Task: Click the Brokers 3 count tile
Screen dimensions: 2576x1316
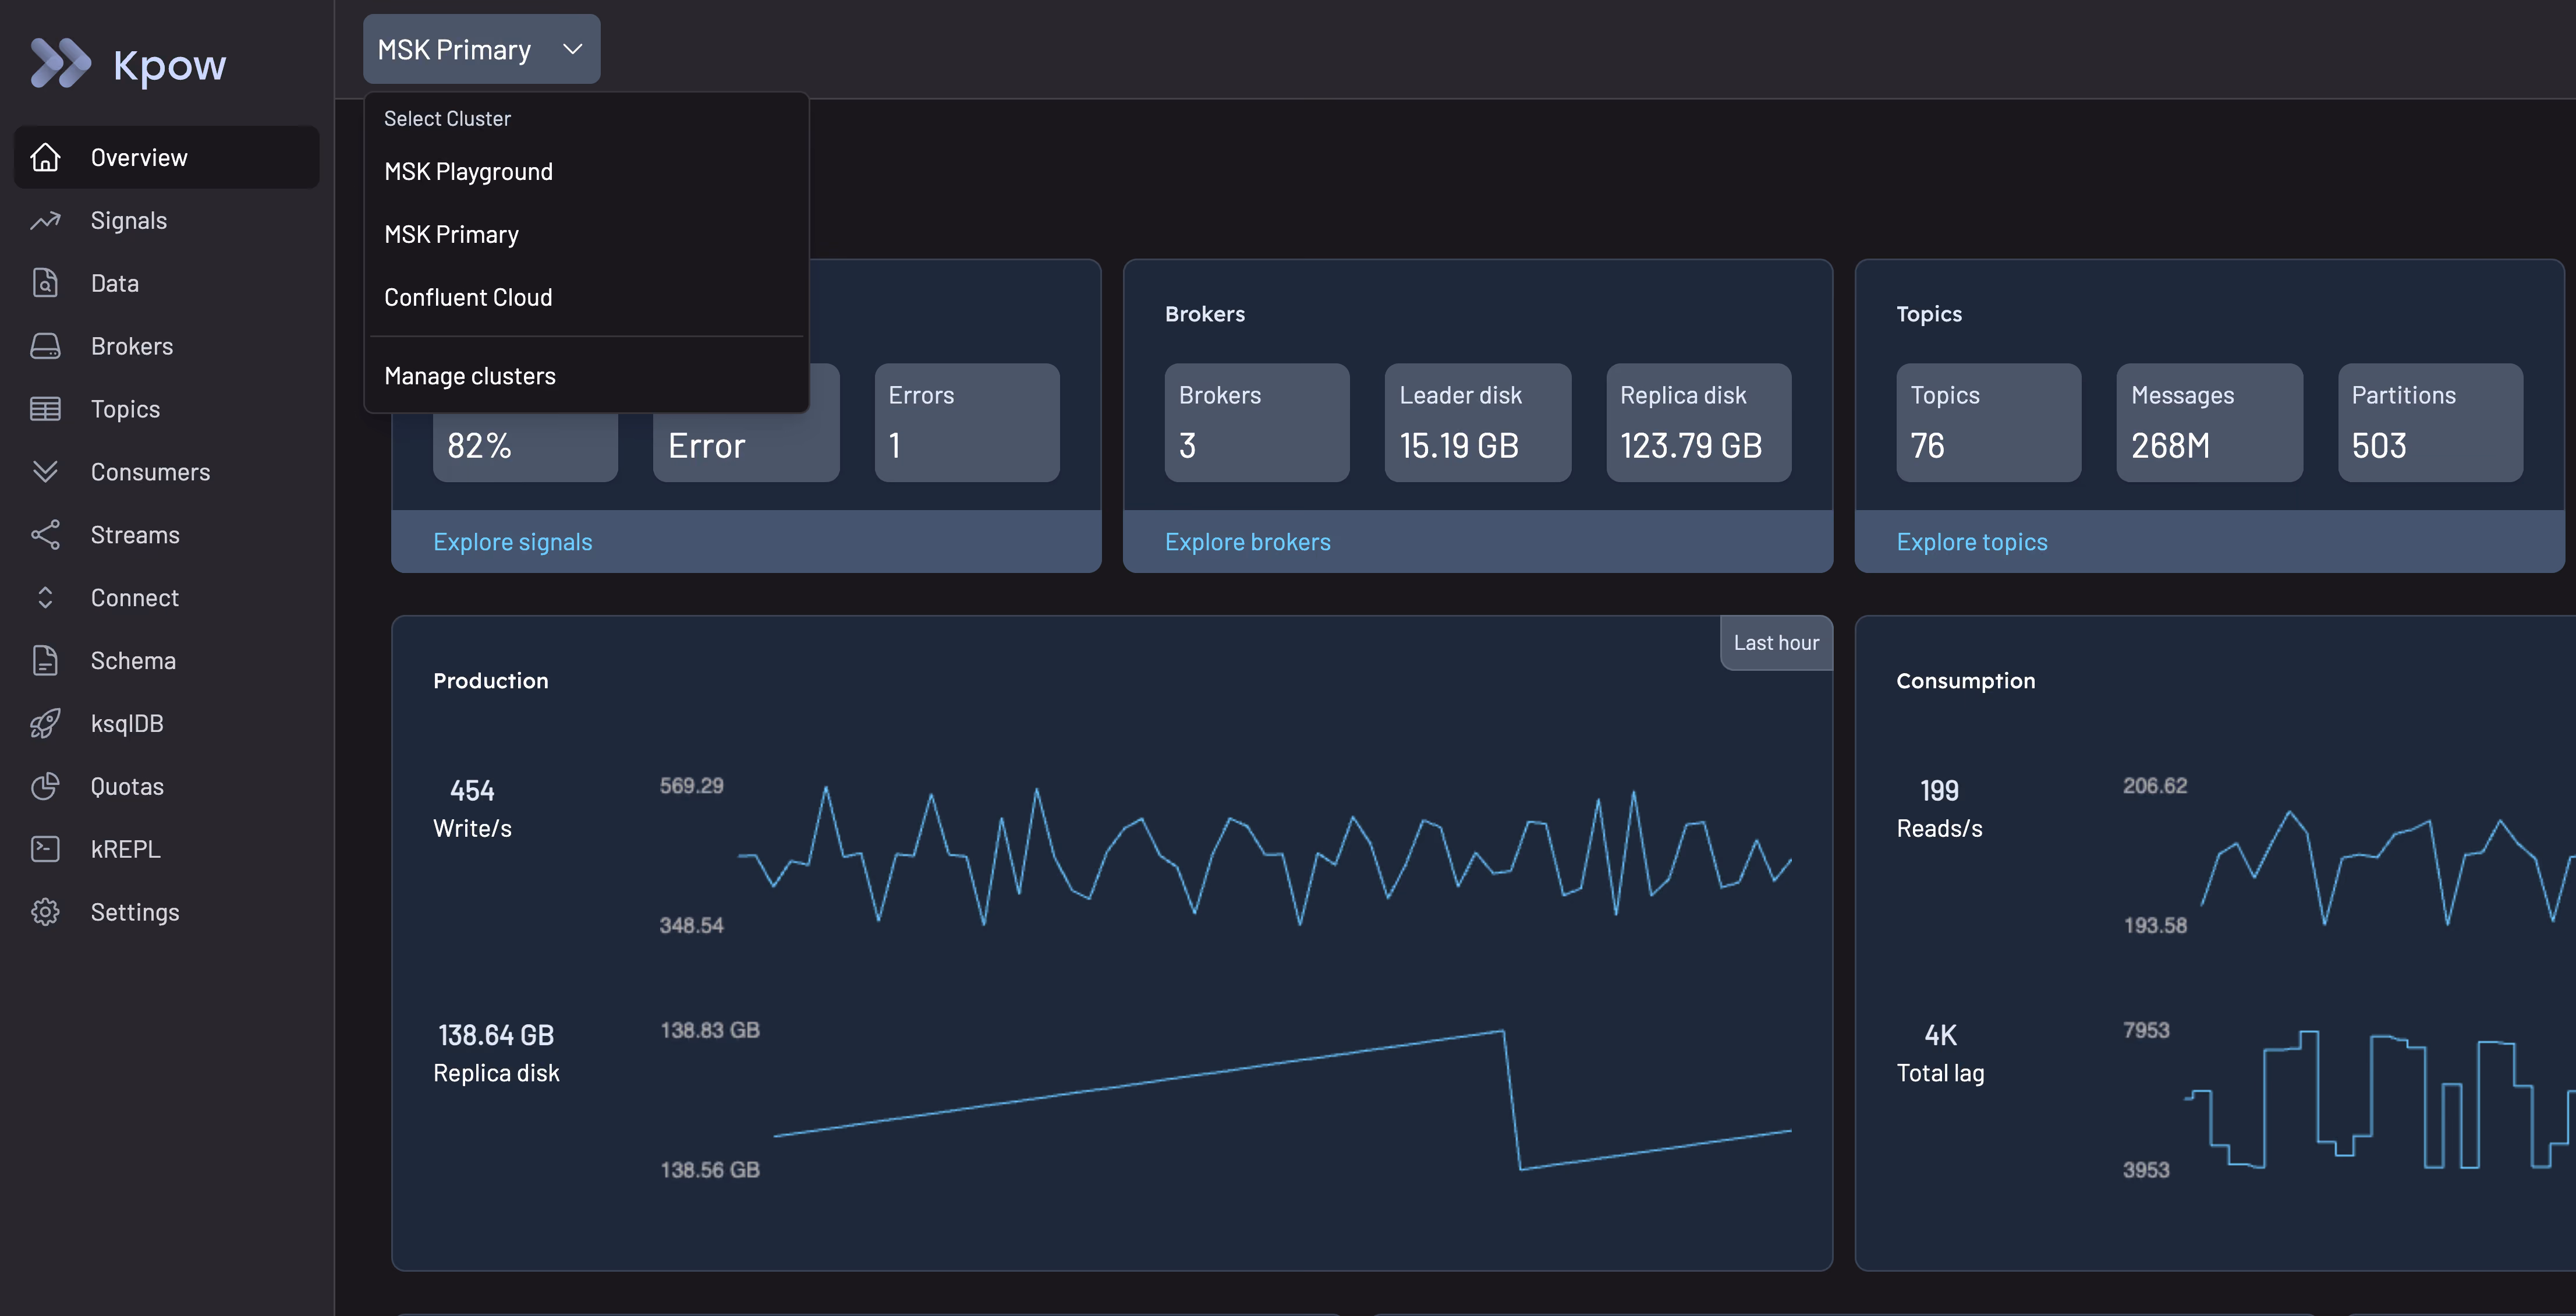Action: point(1256,423)
